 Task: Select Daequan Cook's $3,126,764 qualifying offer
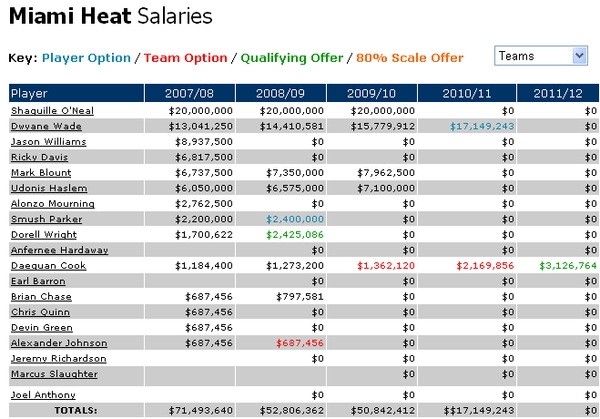(568, 266)
